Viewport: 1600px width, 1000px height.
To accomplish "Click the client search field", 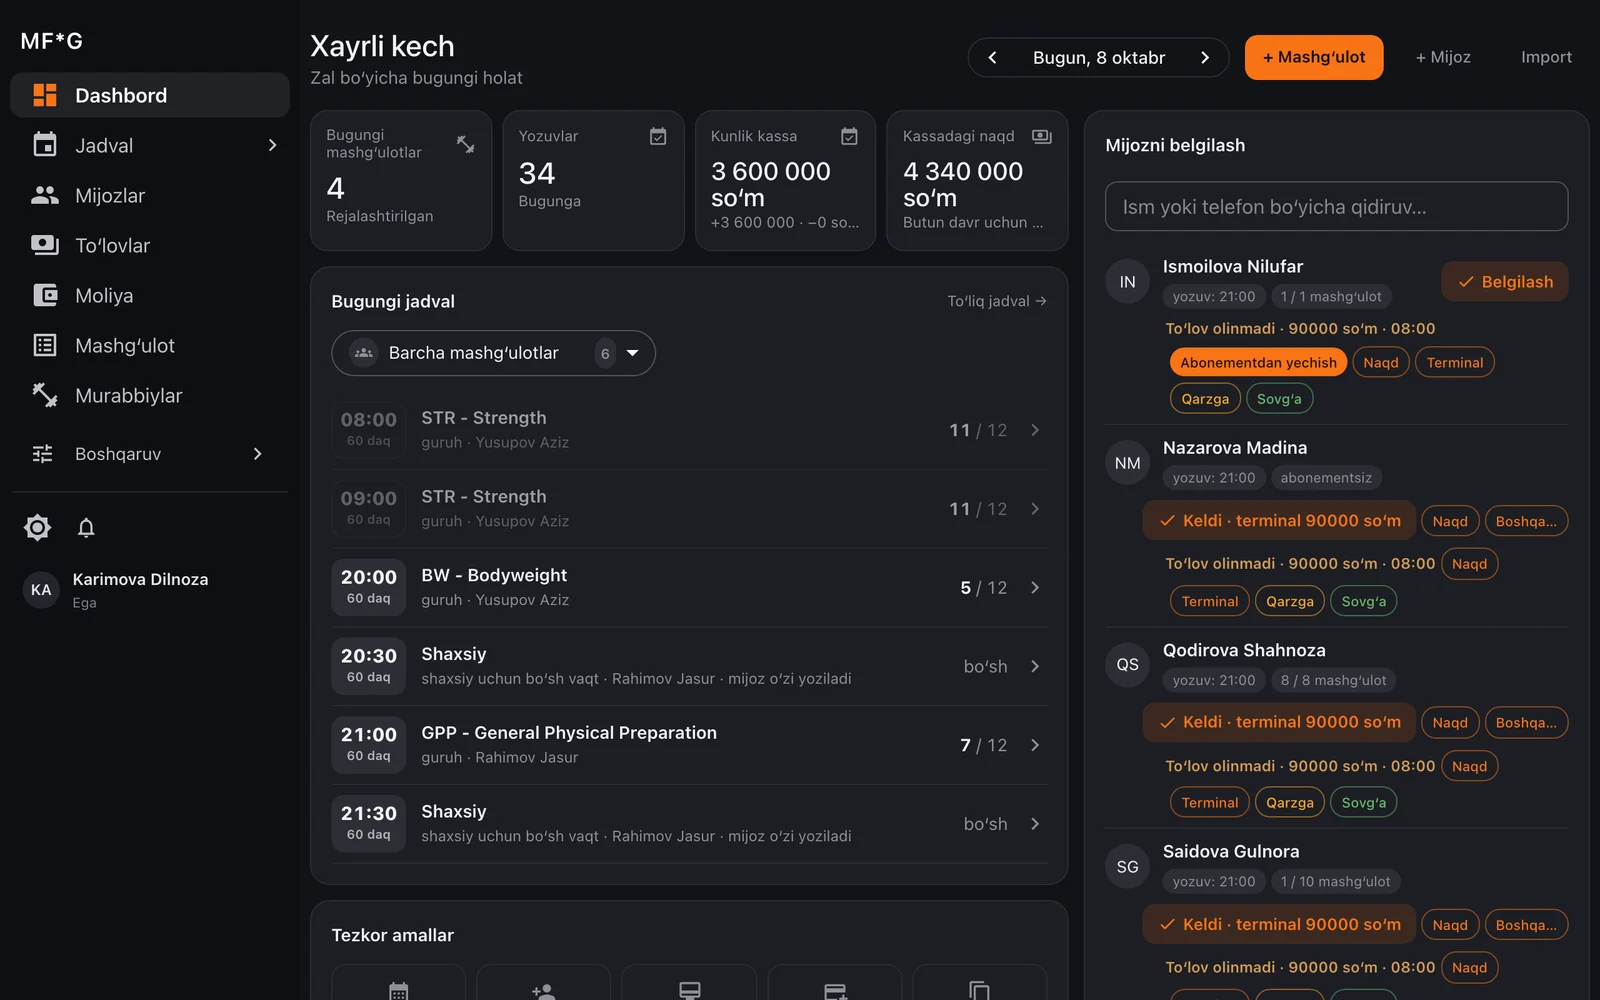I will [1336, 206].
